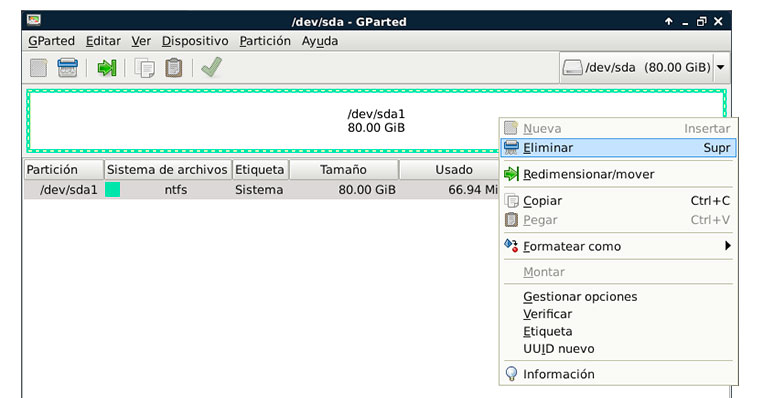This screenshot has width=760, height=398.
Task: Choose Gestionar opciones in context menu
Action: pos(618,297)
